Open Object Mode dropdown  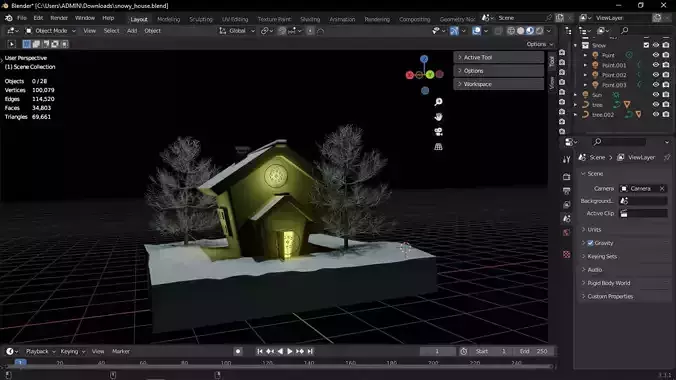tap(50, 31)
